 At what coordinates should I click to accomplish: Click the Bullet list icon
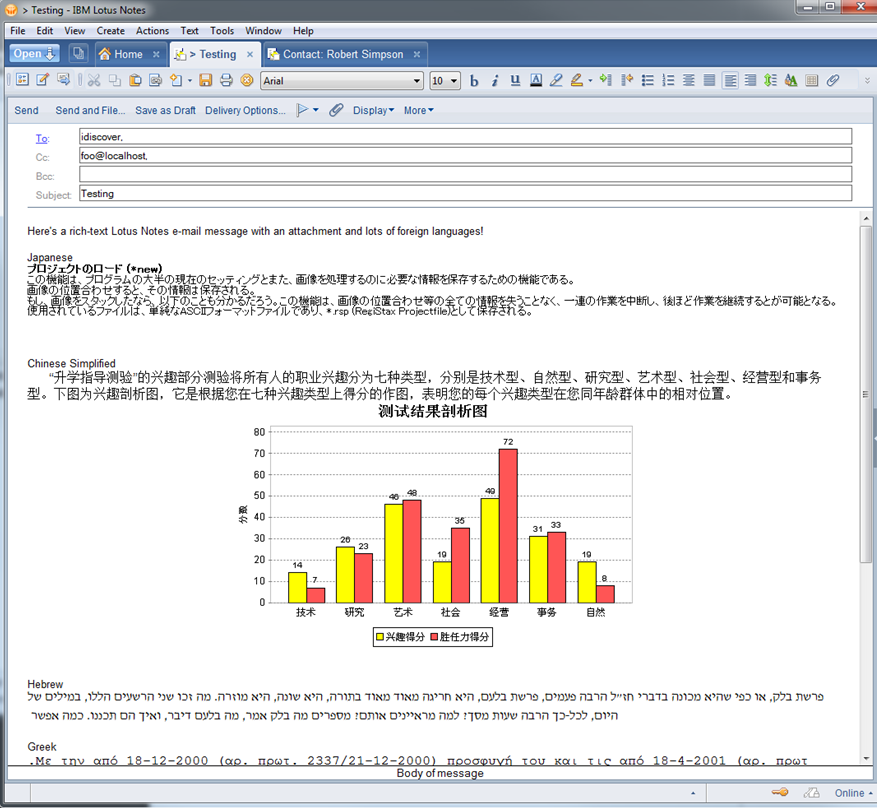[x=648, y=81]
